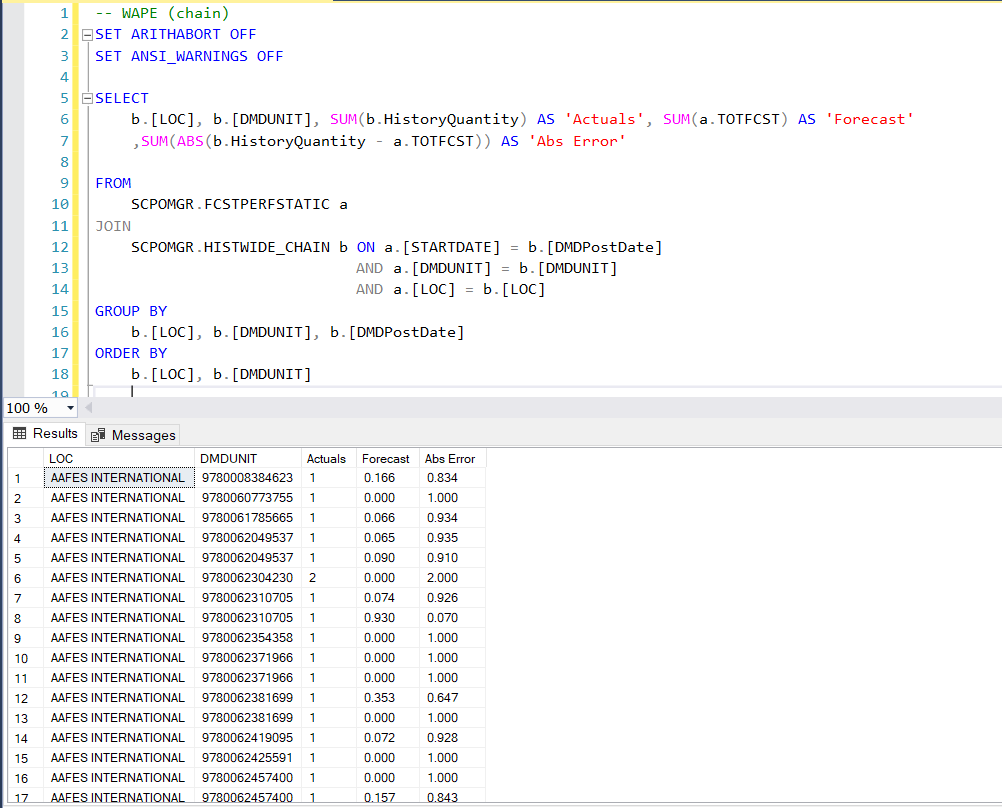1002x808 pixels.
Task: Click the SET ANSI_WARNINGS OFF line
Action: (x=189, y=56)
